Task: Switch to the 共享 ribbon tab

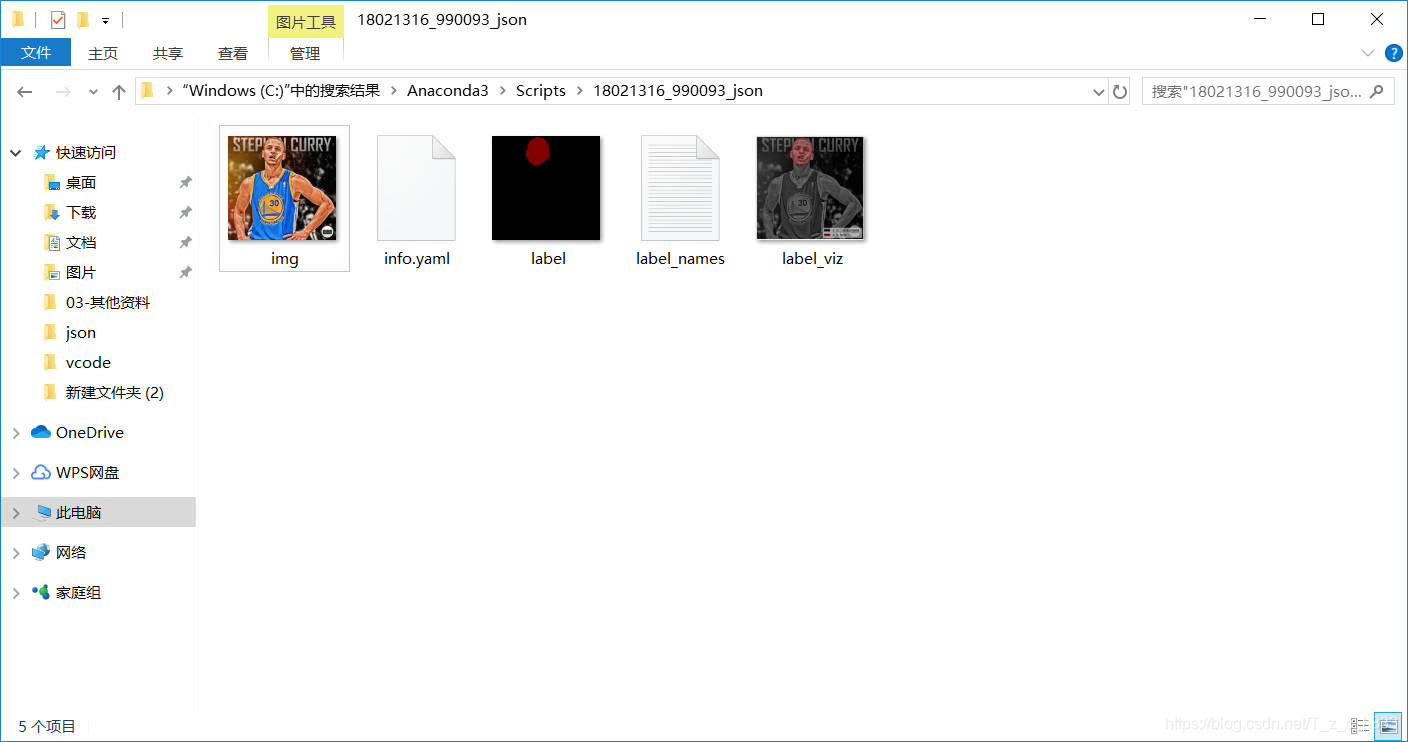Action: coord(168,53)
